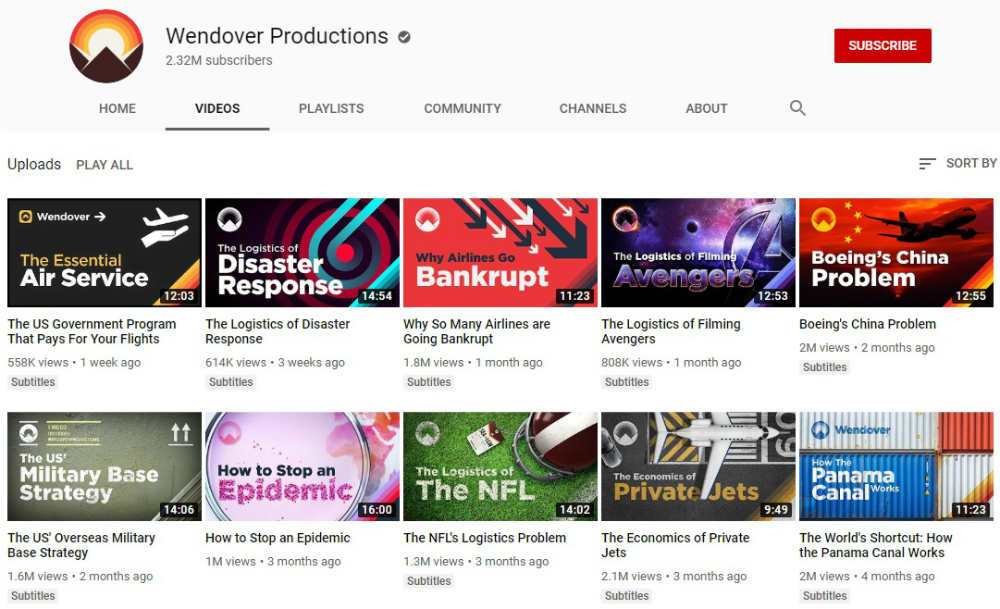Click the Why Airlines Go Bankrupt thumbnail

500,252
